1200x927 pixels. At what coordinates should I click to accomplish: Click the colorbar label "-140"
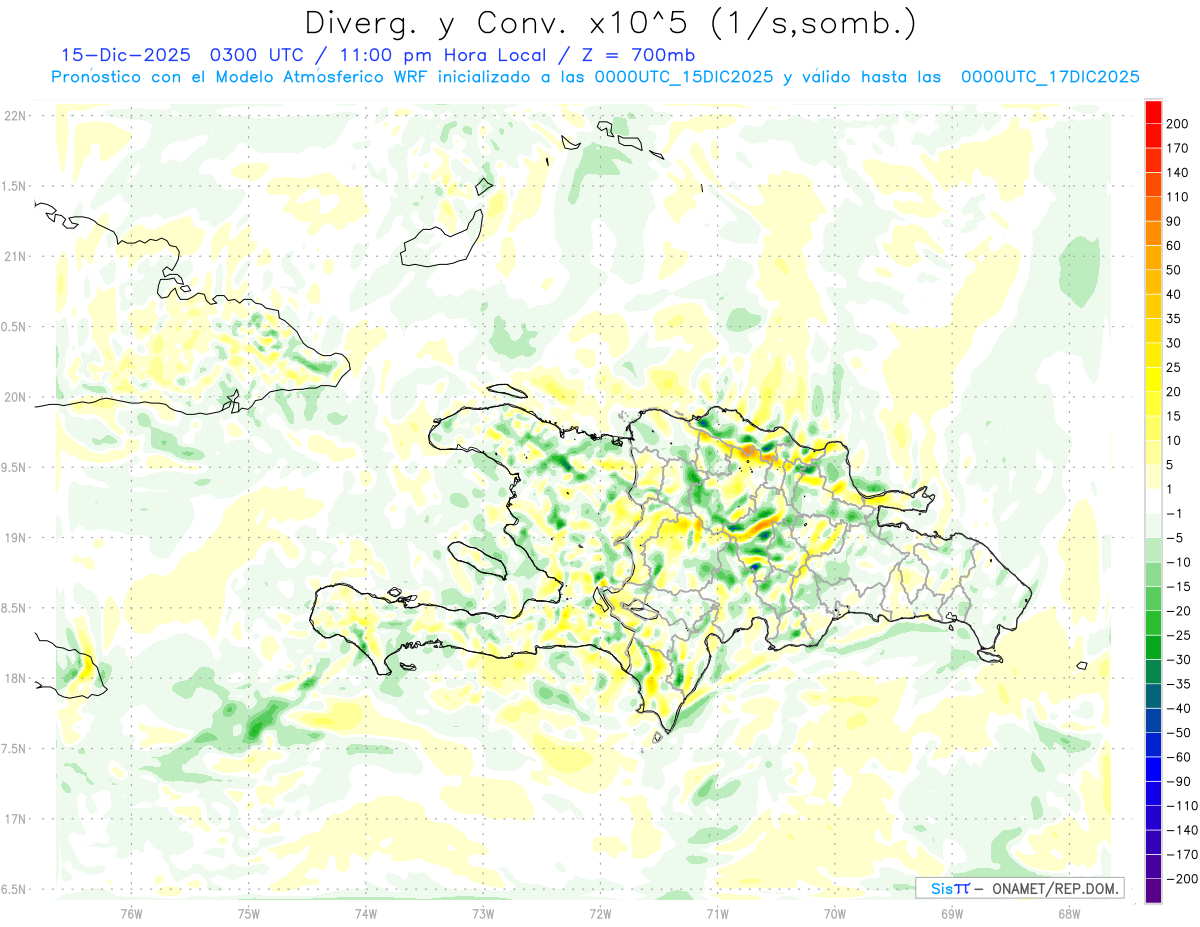[1181, 831]
